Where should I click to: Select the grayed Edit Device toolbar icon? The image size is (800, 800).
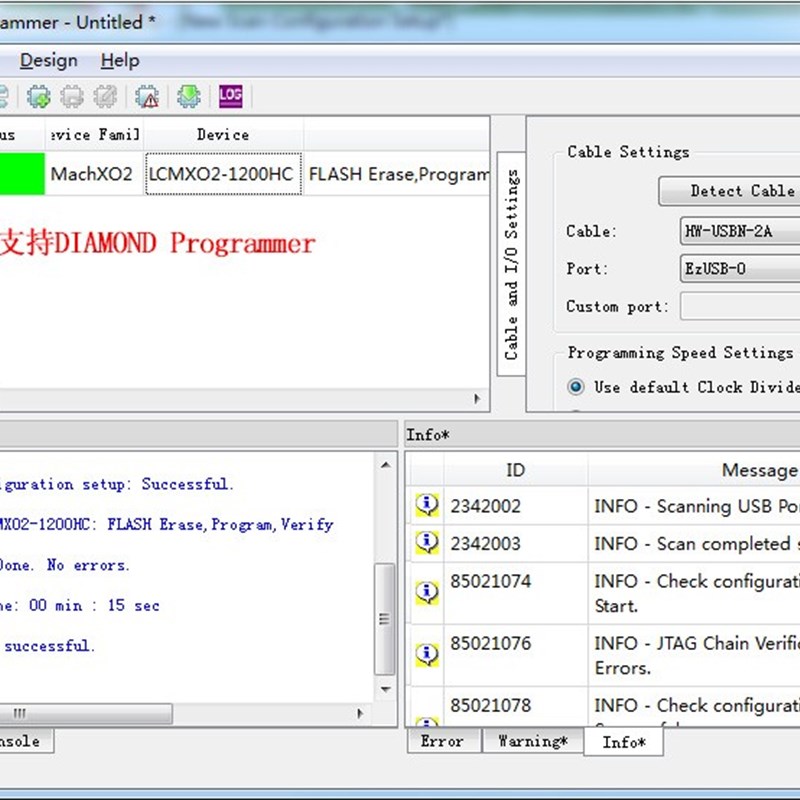[x=108, y=95]
